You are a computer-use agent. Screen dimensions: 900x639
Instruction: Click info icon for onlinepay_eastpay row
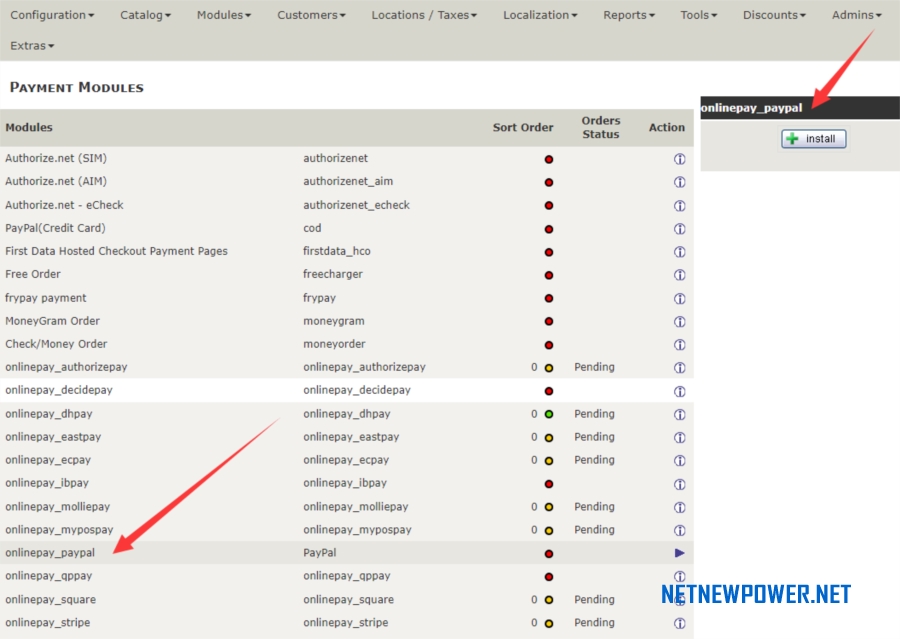(680, 437)
